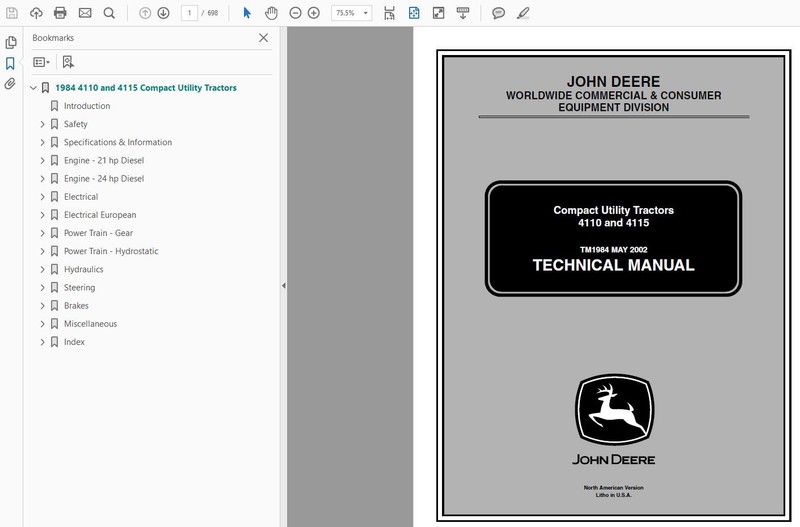Expand Power Train - Gear chevron
This screenshot has width=800, height=527.
pyautogui.click(x=42, y=233)
